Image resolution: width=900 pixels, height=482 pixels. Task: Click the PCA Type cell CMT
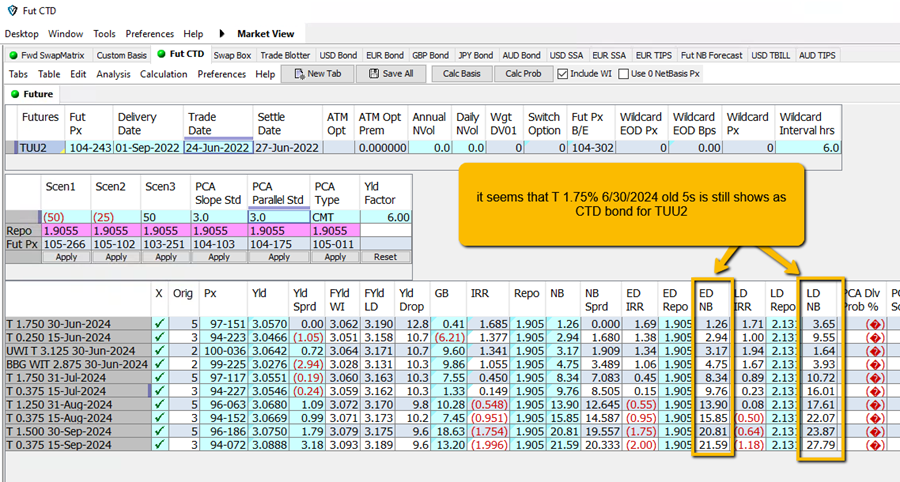tap(335, 217)
